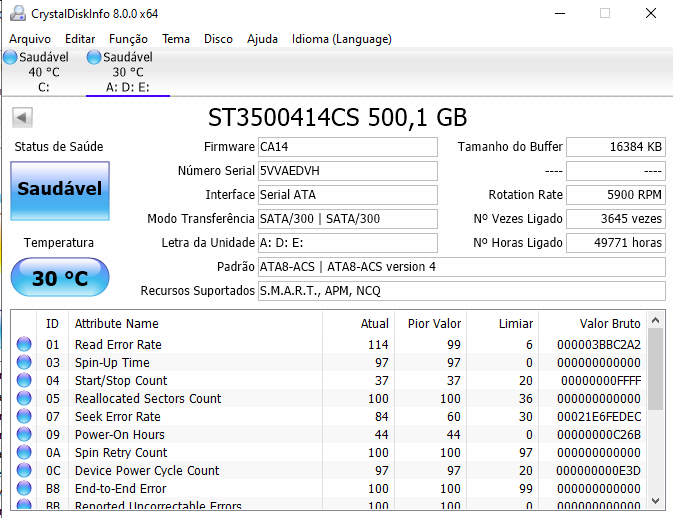The image size is (673, 518).
Task: Select the Spin-Up Time attribute name
Action: [112, 363]
